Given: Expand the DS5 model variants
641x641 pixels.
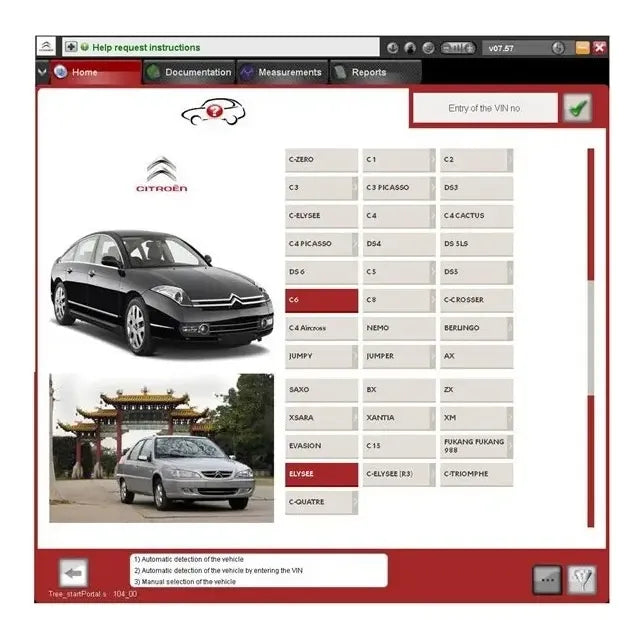Looking at the screenshot, I should pyautogui.click(x=510, y=272).
